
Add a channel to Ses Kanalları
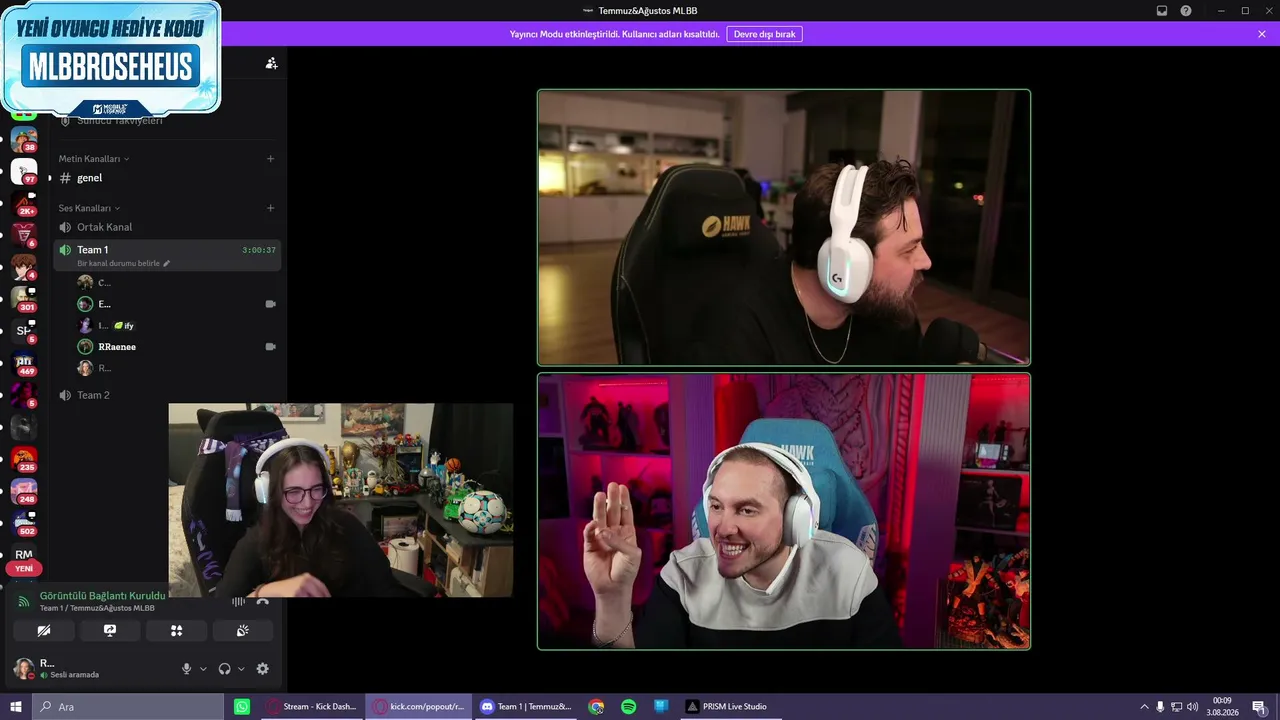coord(270,208)
